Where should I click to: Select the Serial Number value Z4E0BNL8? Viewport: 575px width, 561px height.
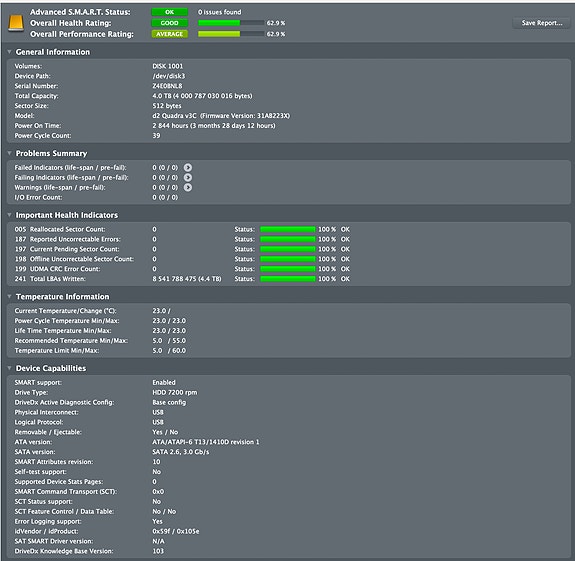point(167,86)
